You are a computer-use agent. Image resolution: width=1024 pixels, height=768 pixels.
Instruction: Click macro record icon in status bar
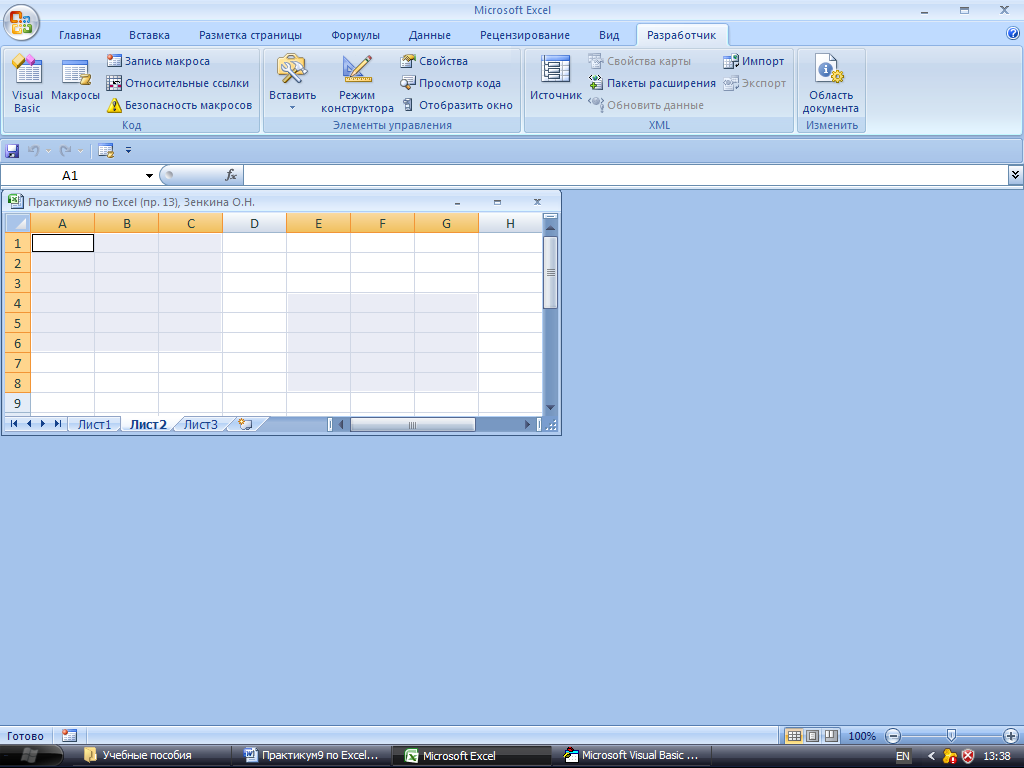click(x=69, y=735)
